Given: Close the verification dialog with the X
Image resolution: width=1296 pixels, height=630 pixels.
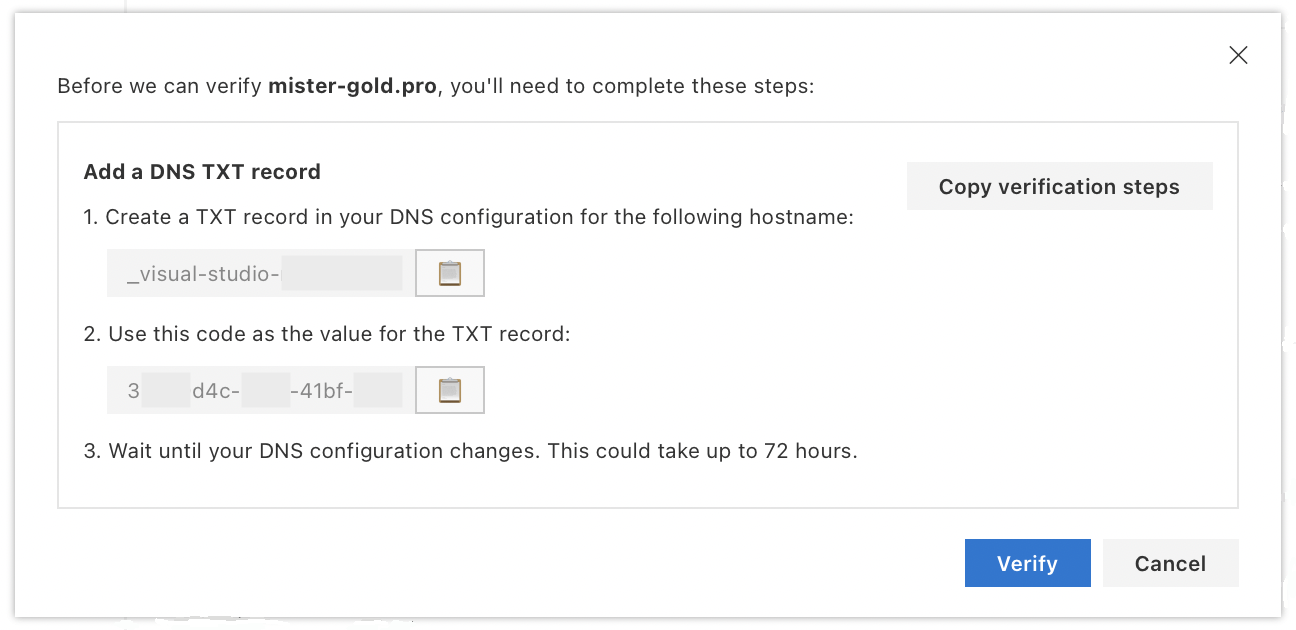Looking at the screenshot, I should [1238, 55].
